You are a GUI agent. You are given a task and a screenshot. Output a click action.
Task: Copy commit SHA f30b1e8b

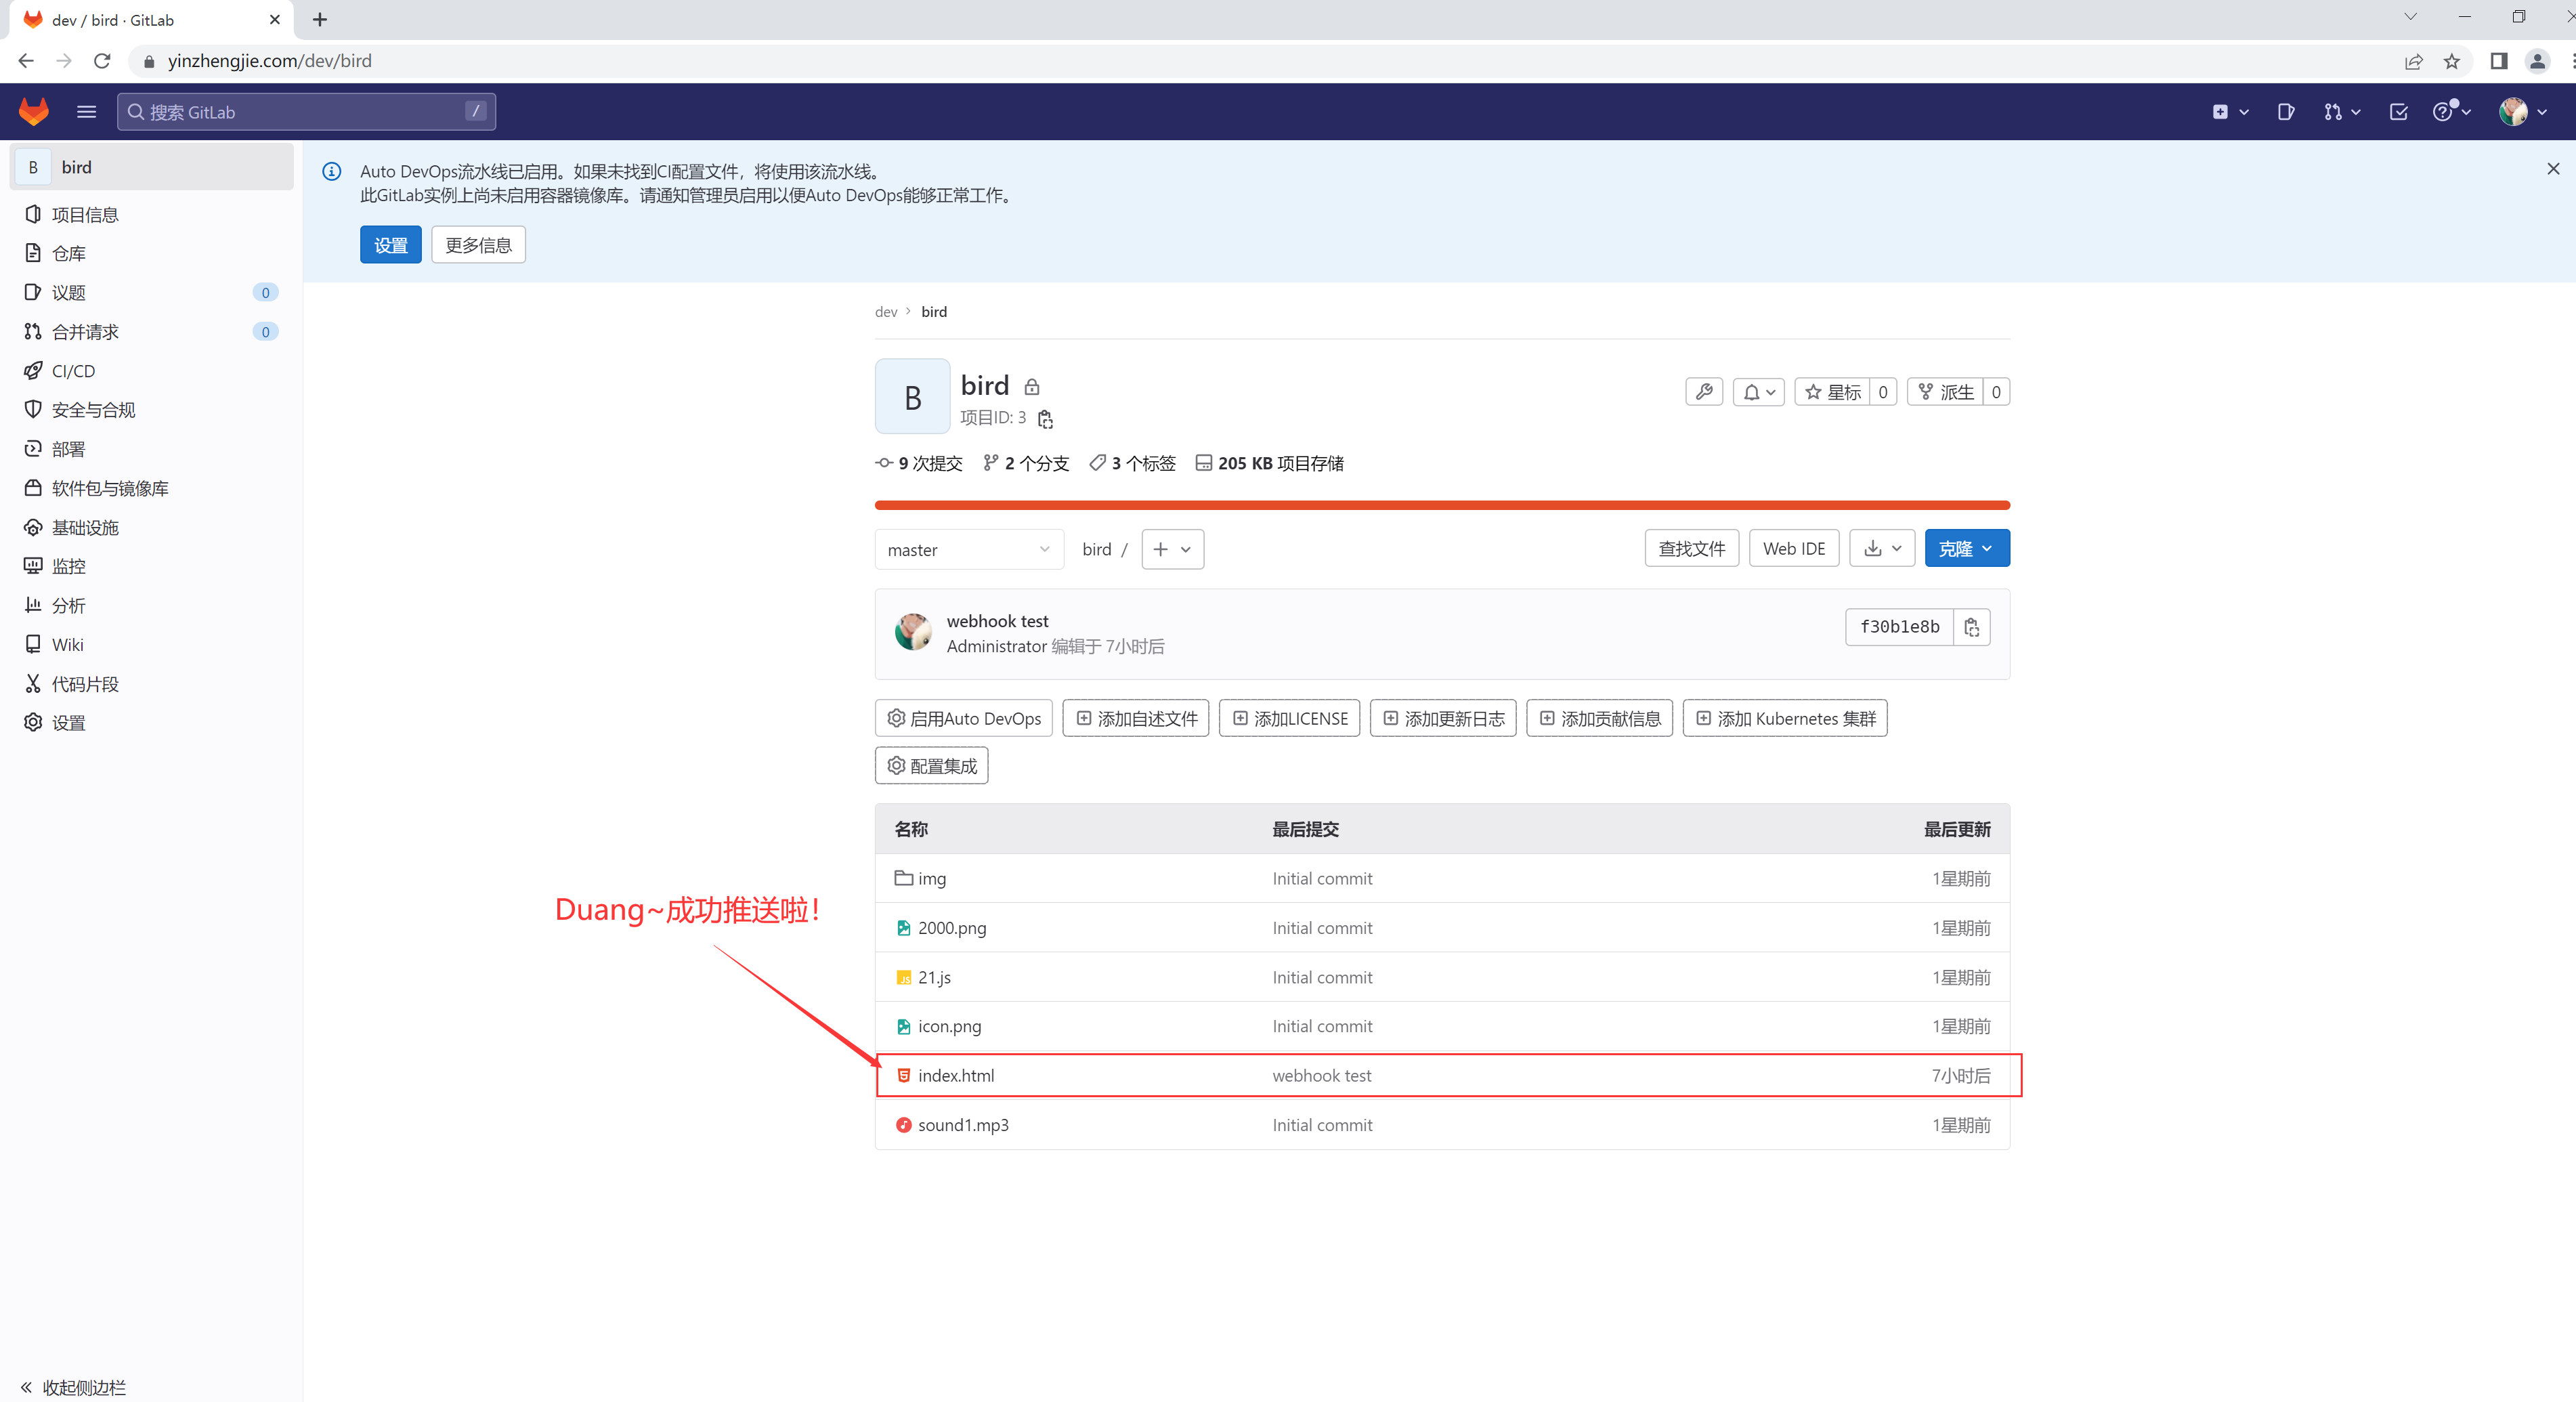pyautogui.click(x=1971, y=627)
